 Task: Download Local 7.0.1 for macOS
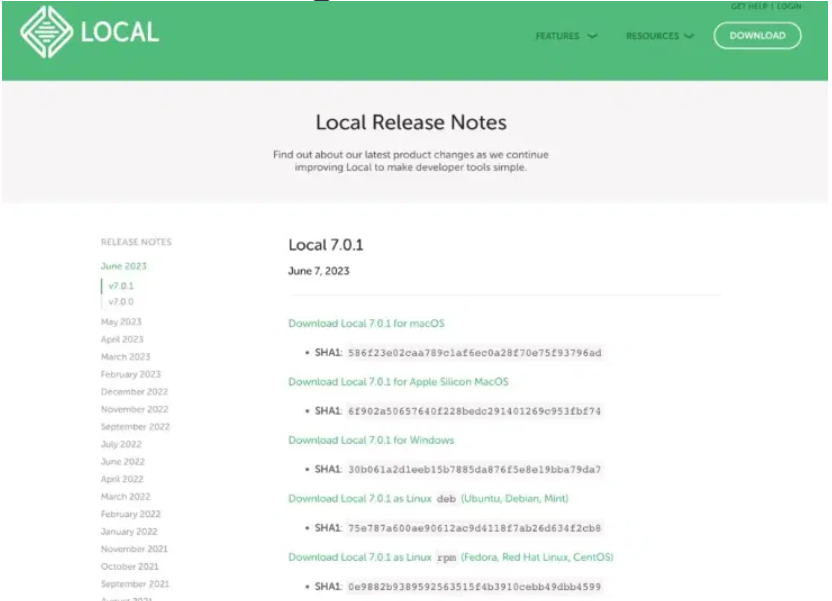[366, 324]
